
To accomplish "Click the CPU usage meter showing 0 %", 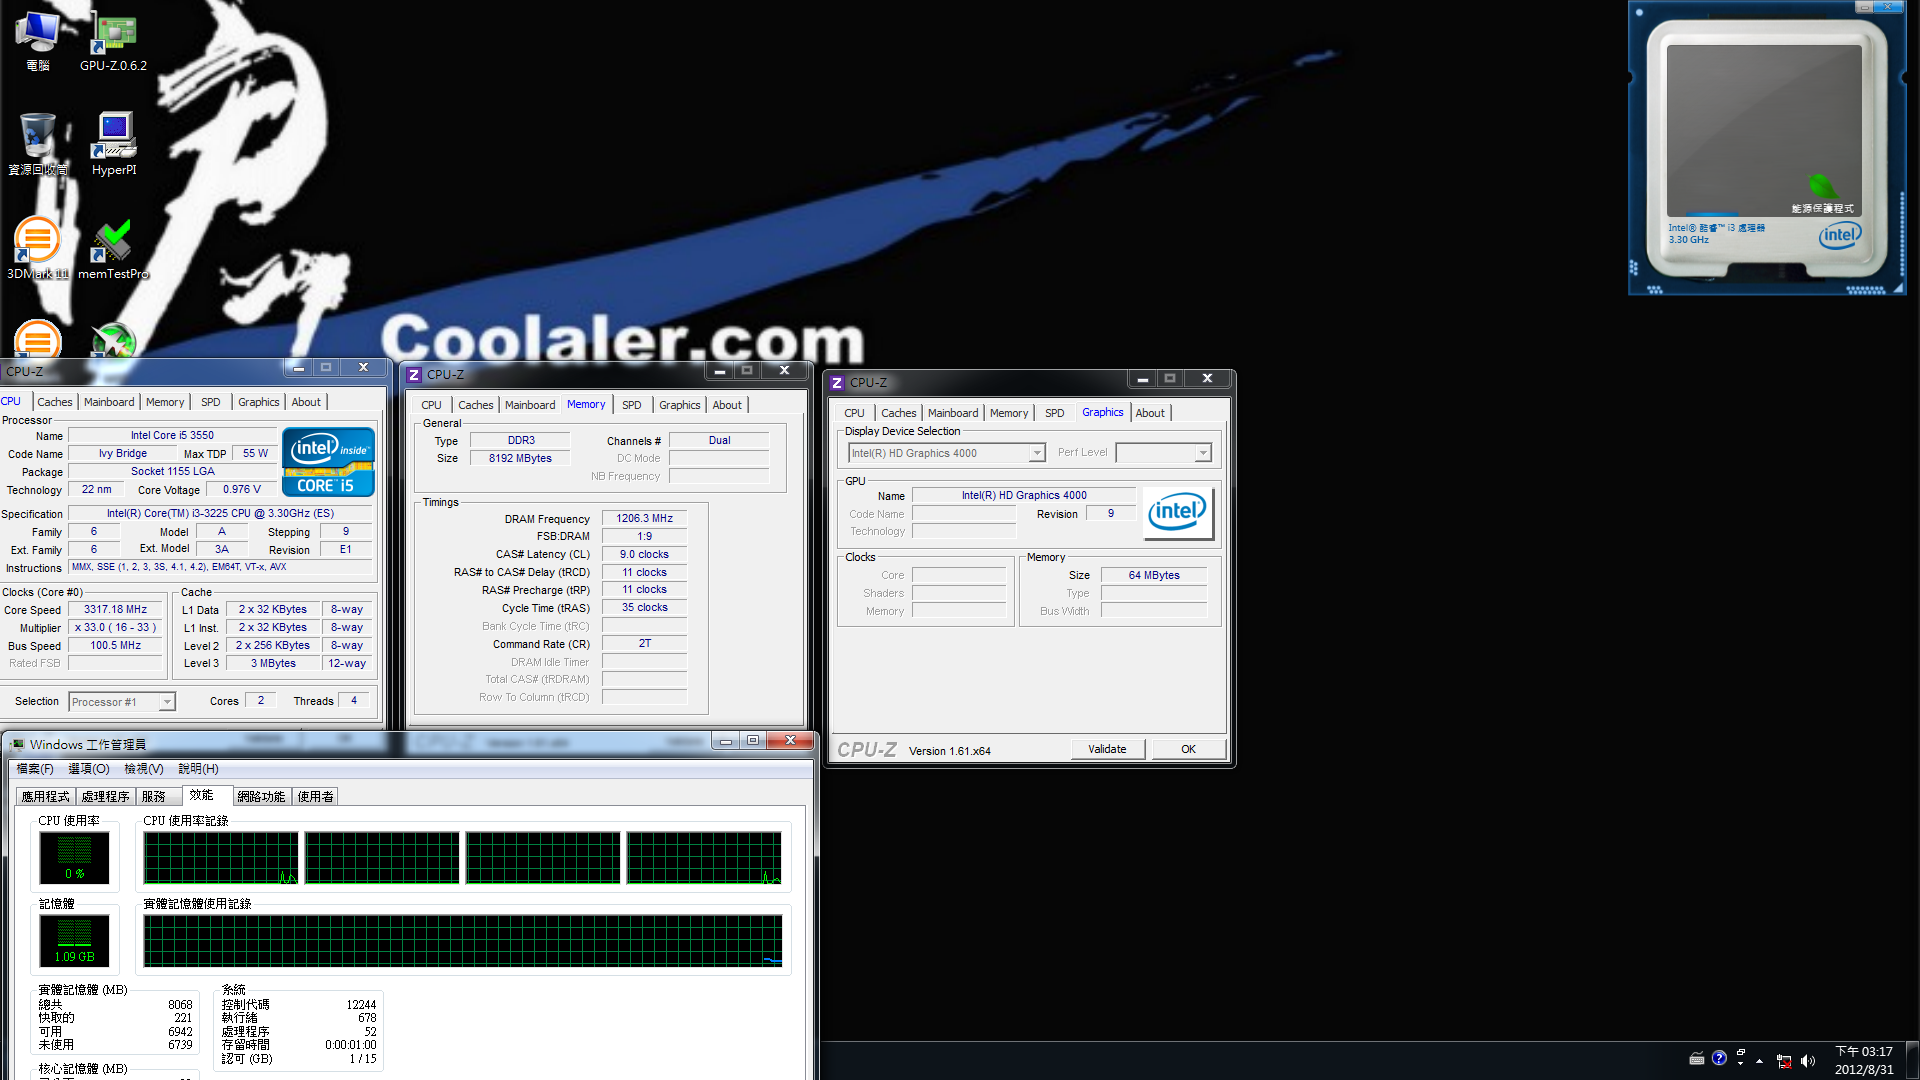I will pyautogui.click(x=74, y=858).
